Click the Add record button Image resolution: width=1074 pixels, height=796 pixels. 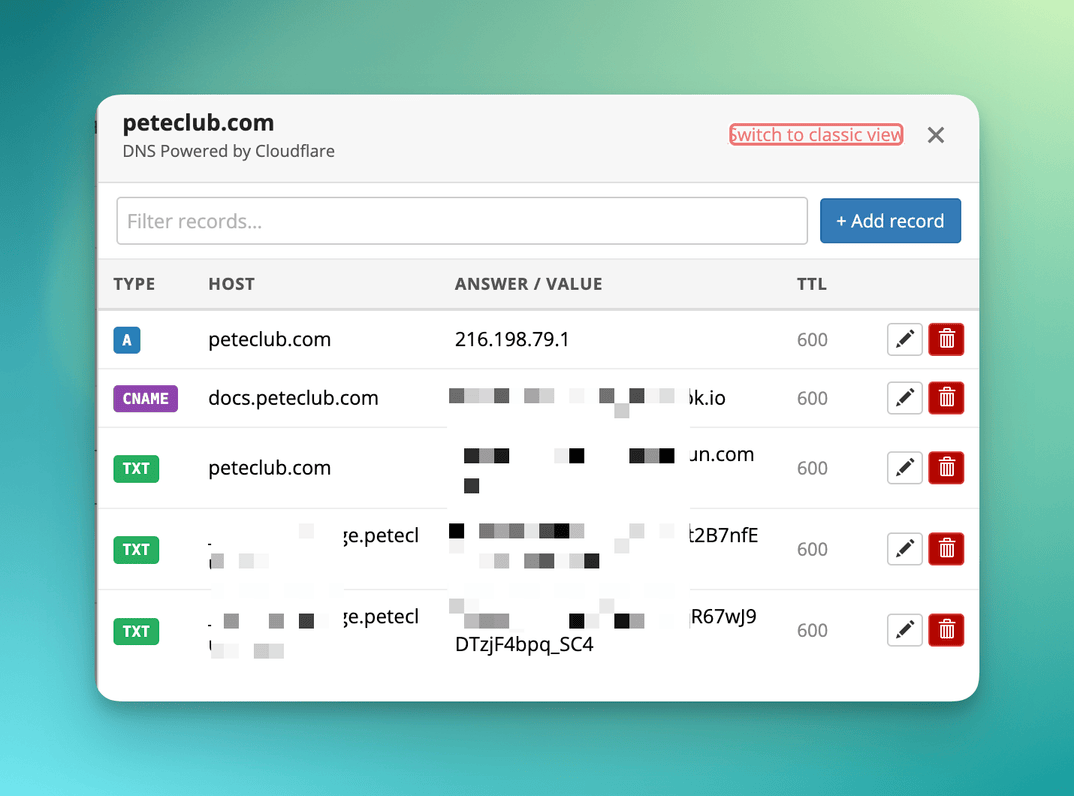890,221
